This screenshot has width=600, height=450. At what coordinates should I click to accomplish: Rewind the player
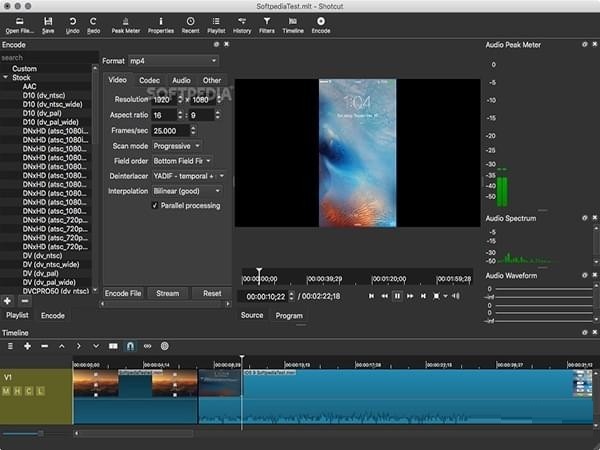pyautogui.click(x=384, y=296)
